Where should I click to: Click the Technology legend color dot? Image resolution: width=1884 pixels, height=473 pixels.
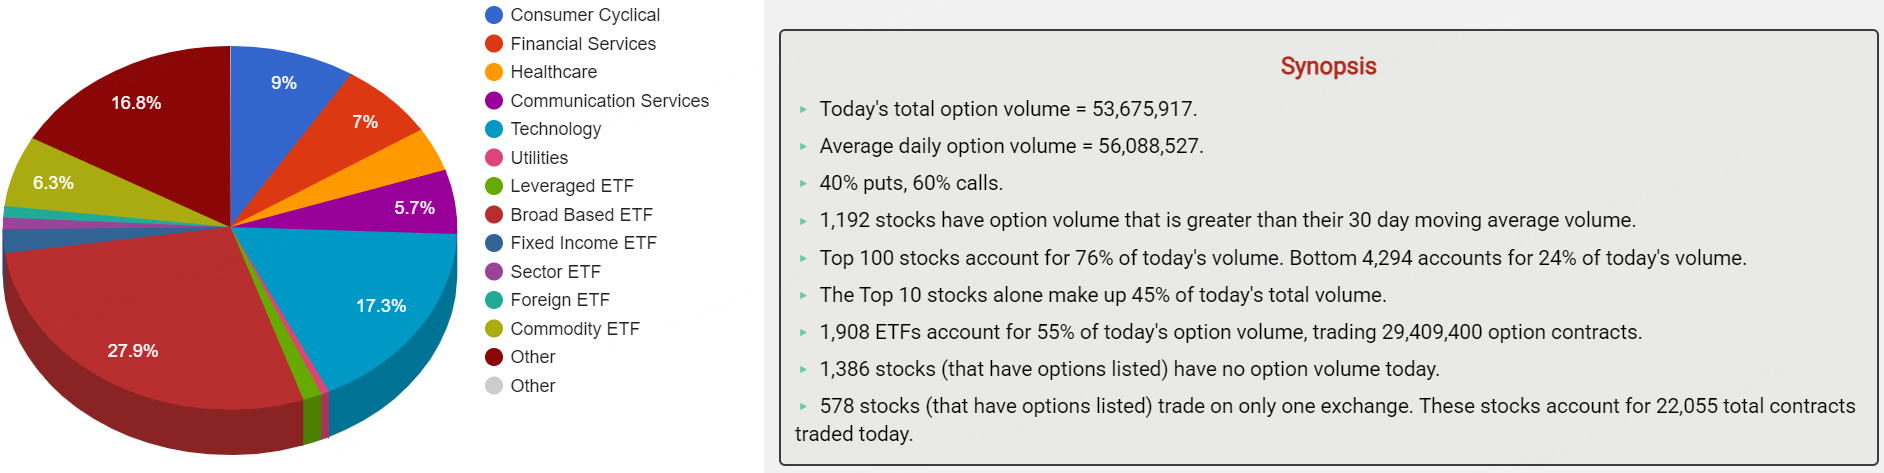(x=494, y=129)
